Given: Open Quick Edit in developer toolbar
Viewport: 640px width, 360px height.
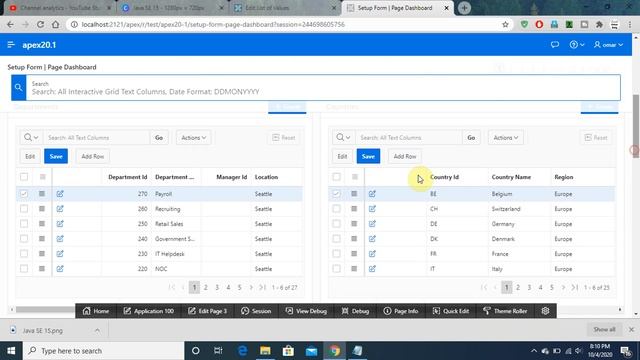Looking at the screenshot, I should click(451, 311).
